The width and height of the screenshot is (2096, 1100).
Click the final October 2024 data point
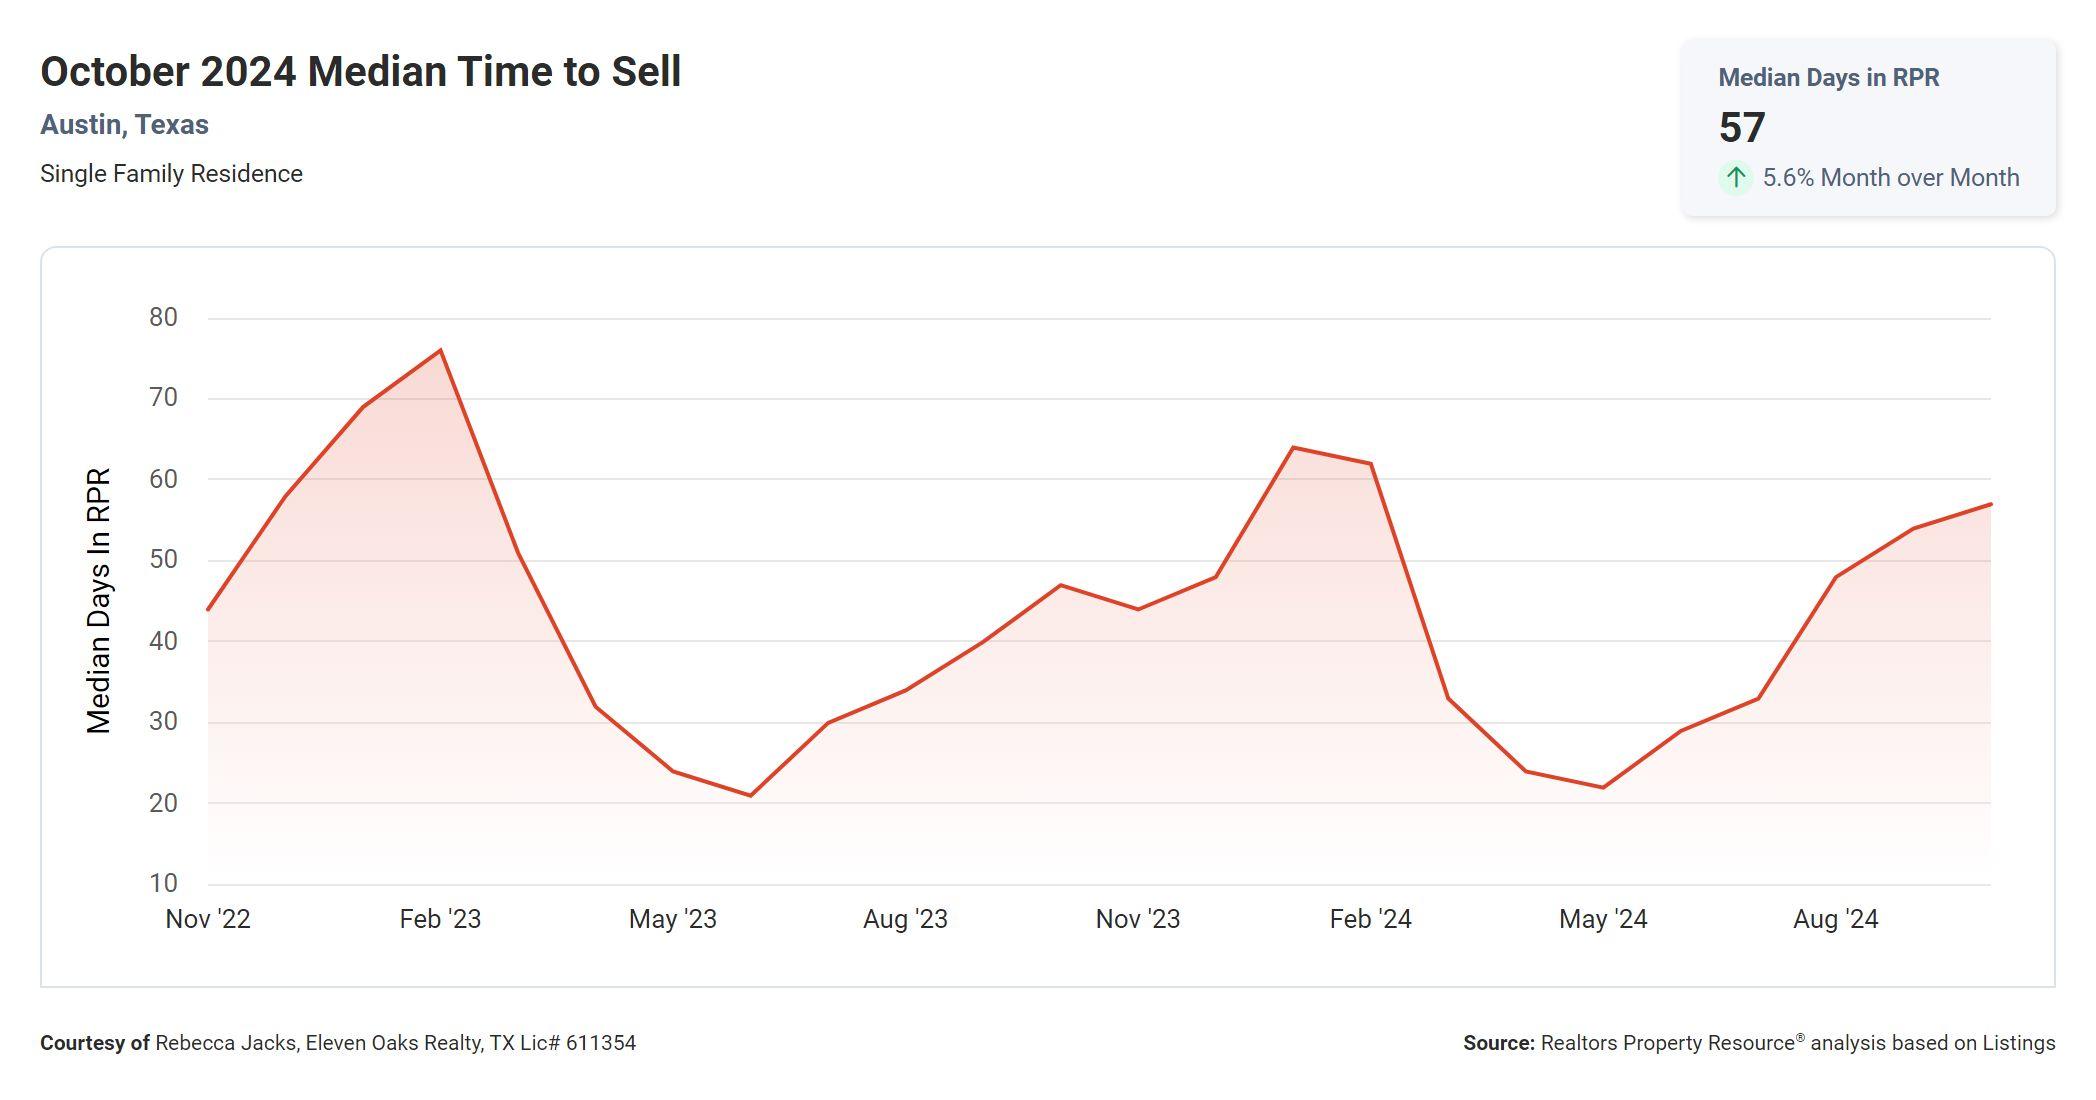[1990, 504]
